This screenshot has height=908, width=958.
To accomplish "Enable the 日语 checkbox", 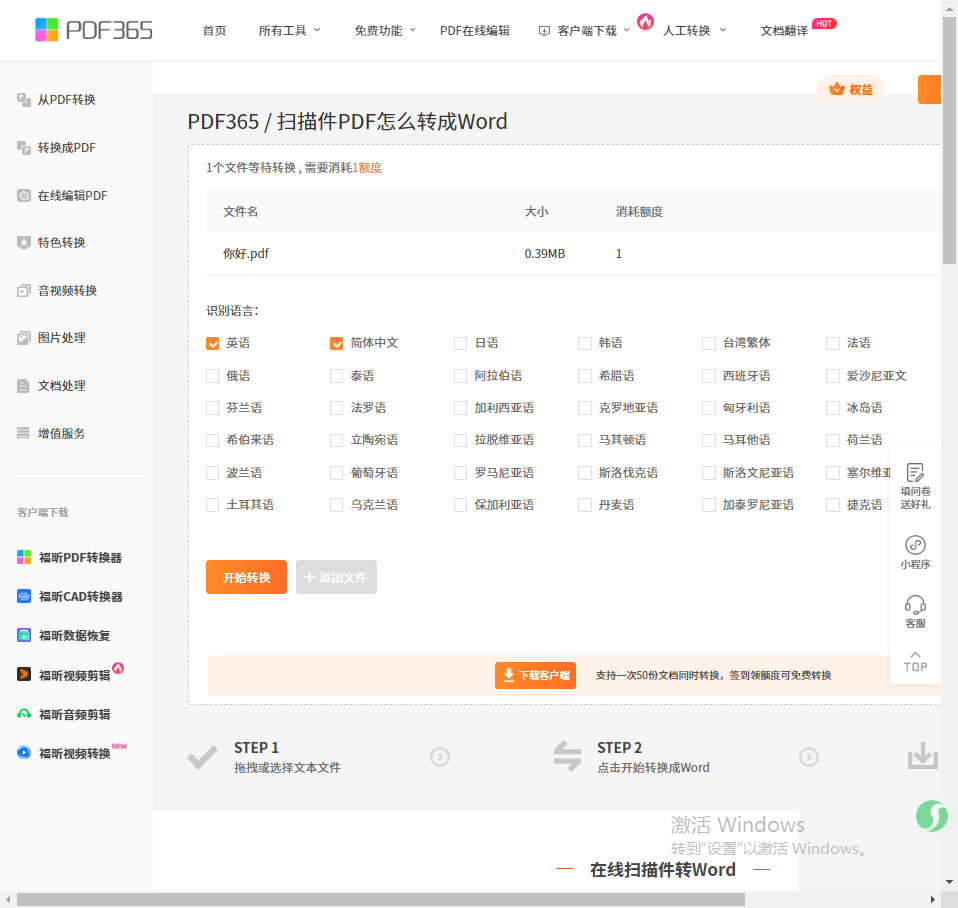I will point(461,343).
